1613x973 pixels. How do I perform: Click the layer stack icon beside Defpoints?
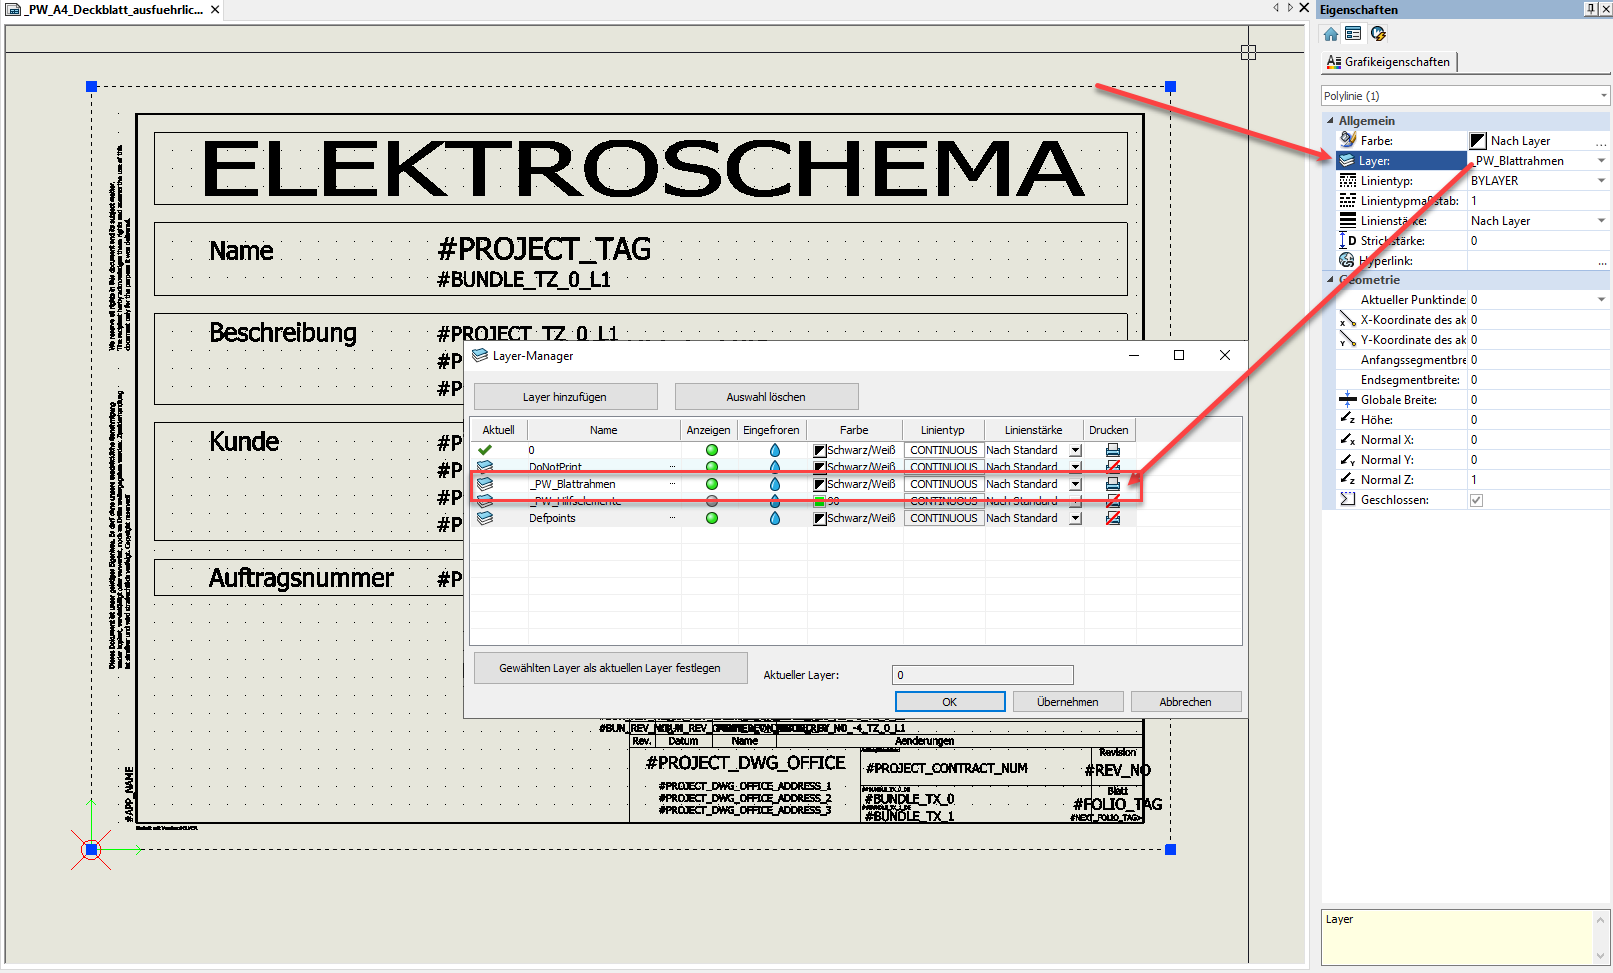[x=485, y=518]
